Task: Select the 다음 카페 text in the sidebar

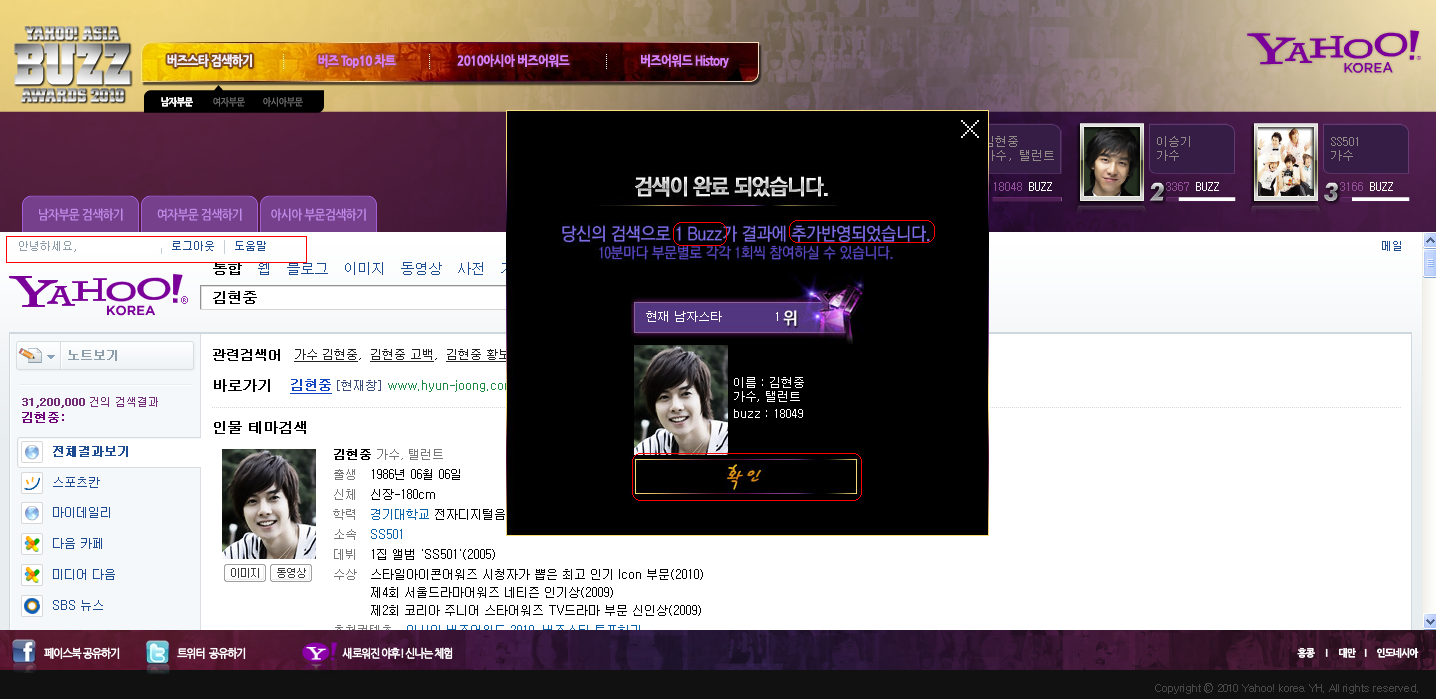Action: tap(78, 544)
